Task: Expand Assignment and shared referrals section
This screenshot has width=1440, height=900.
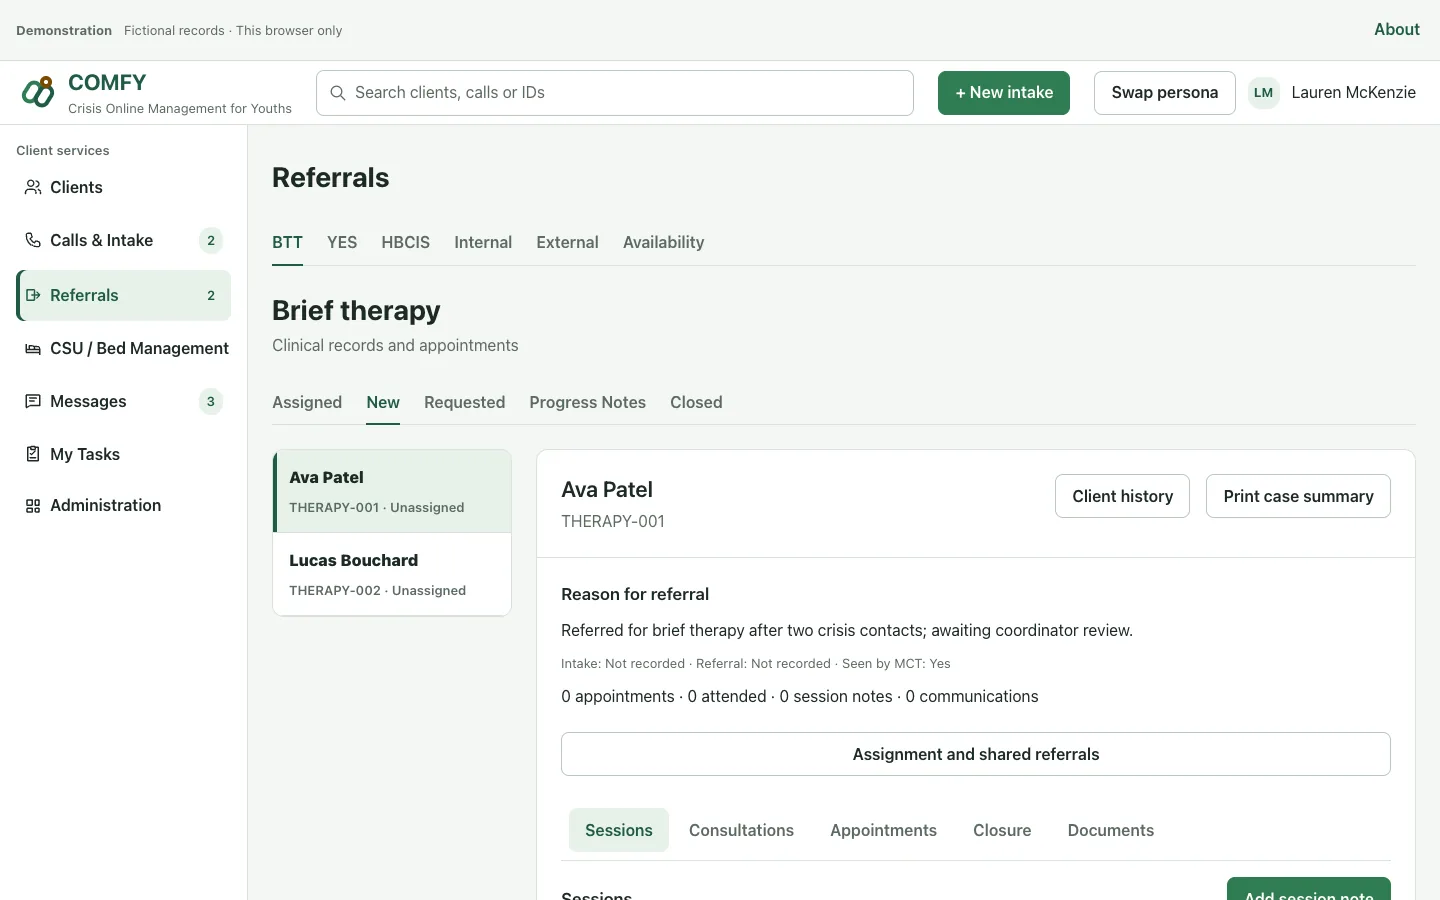Action: pos(976,754)
